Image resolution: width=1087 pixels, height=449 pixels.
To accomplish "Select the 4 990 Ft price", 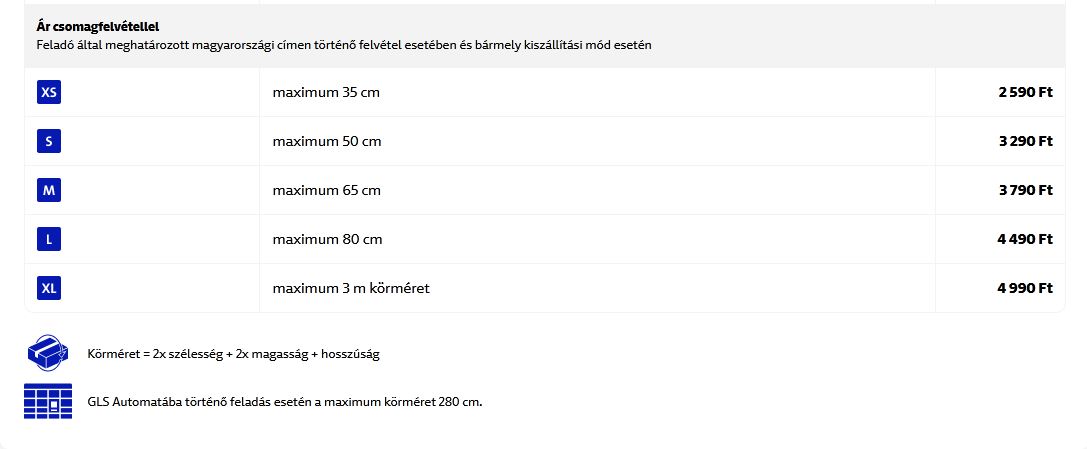I will [x=1025, y=289].
